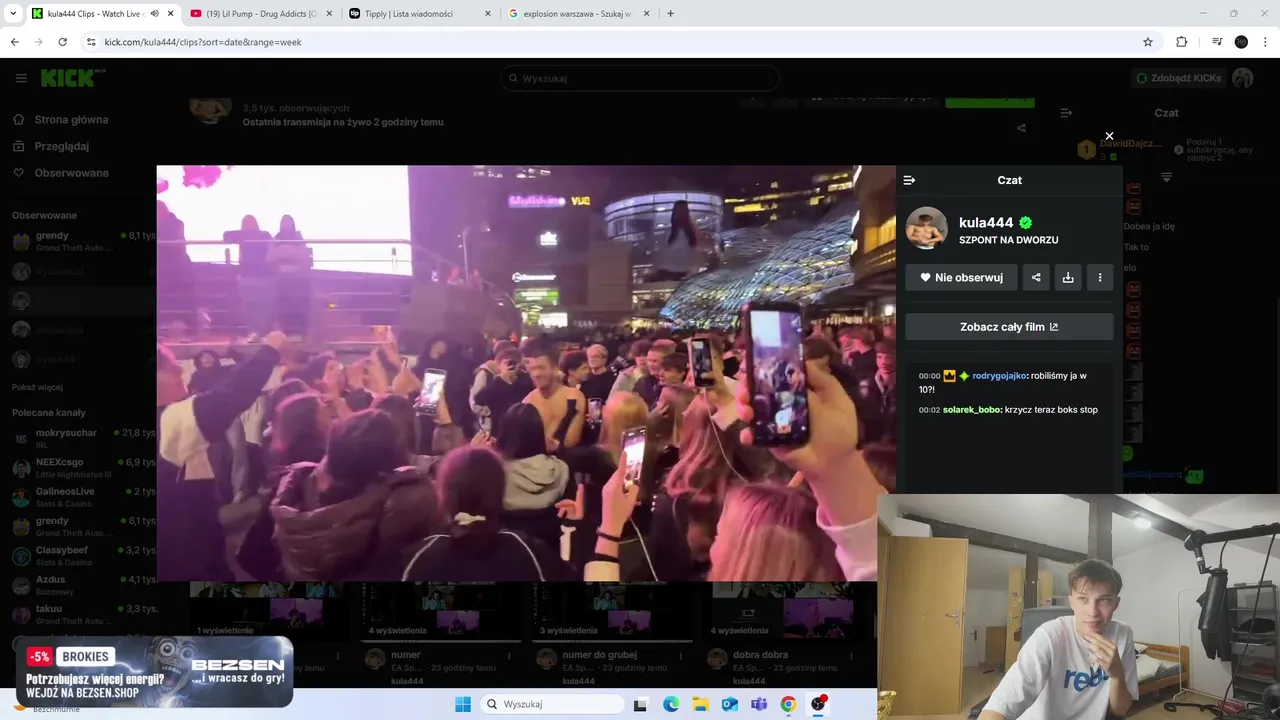Close the clip modal with X
Viewport: 1280px width, 720px height.
click(1109, 136)
